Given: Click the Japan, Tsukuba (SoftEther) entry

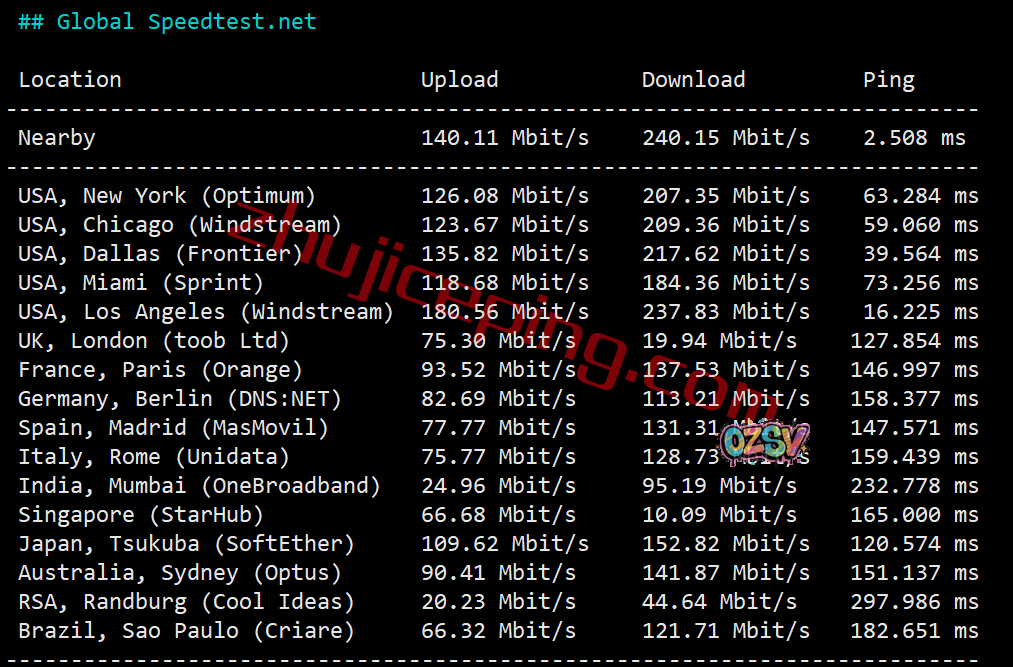Looking at the screenshot, I should pos(186,544).
